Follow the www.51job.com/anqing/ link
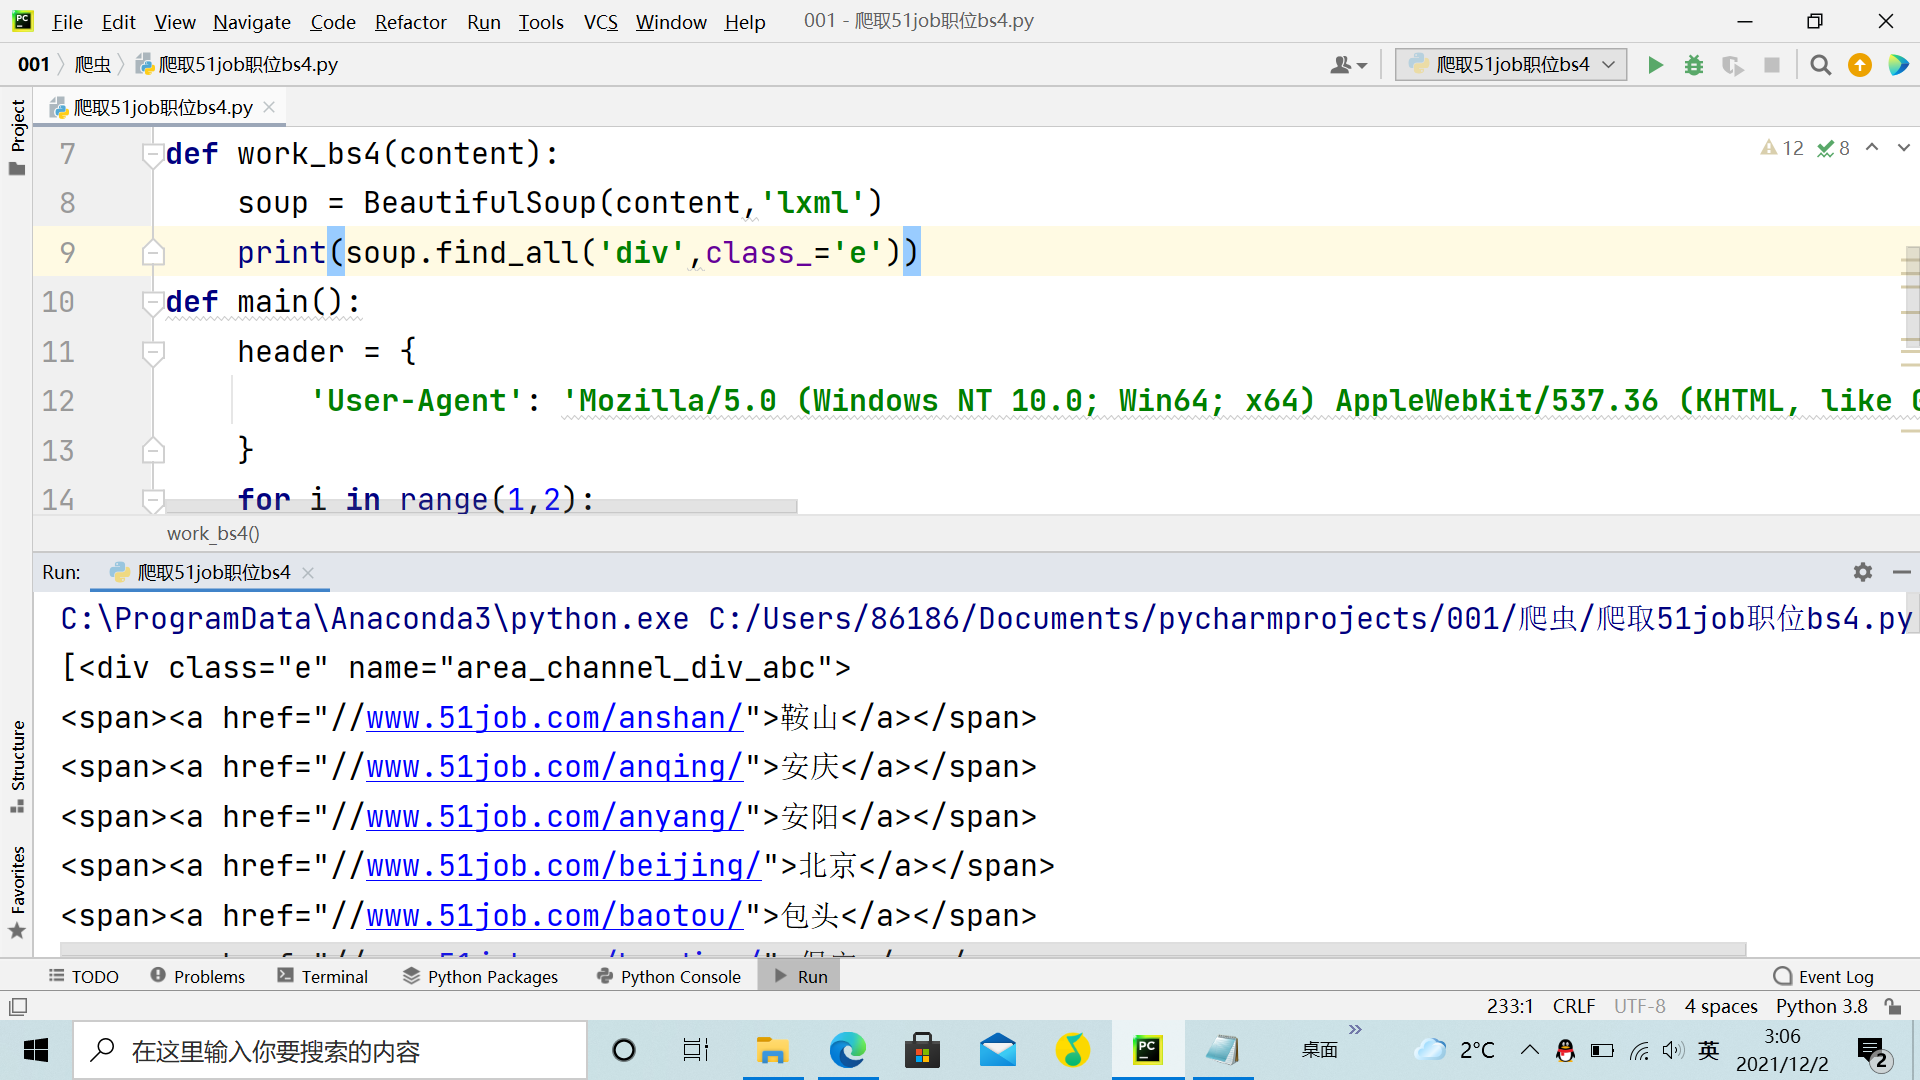The width and height of the screenshot is (1920, 1080). click(x=555, y=767)
